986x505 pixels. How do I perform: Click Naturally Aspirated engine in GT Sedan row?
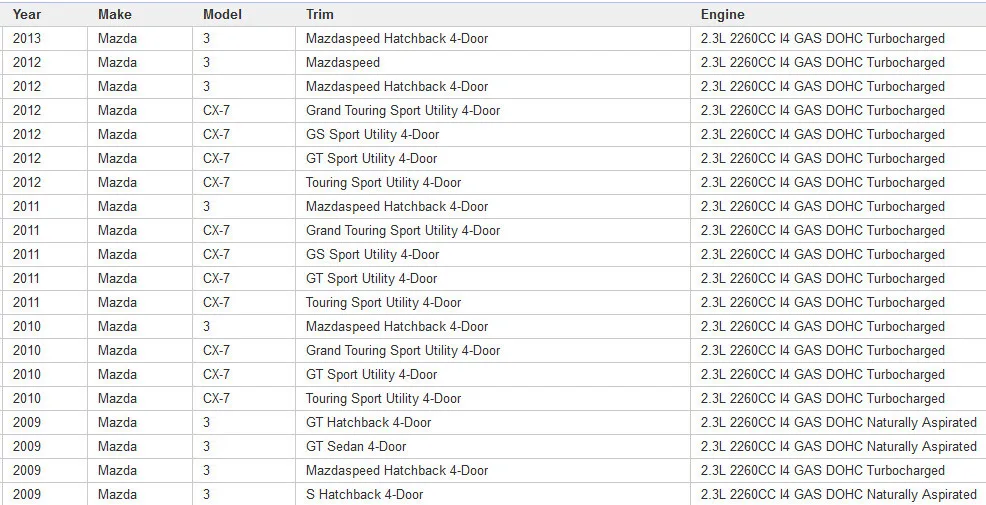(x=838, y=447)
